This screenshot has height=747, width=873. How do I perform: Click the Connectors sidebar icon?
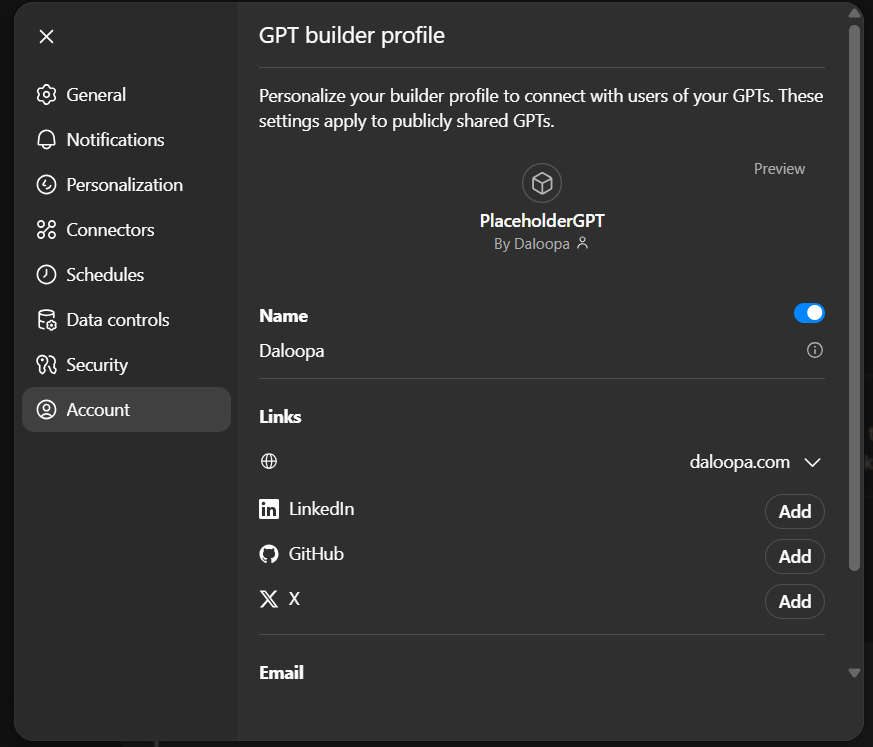[46, 230]
